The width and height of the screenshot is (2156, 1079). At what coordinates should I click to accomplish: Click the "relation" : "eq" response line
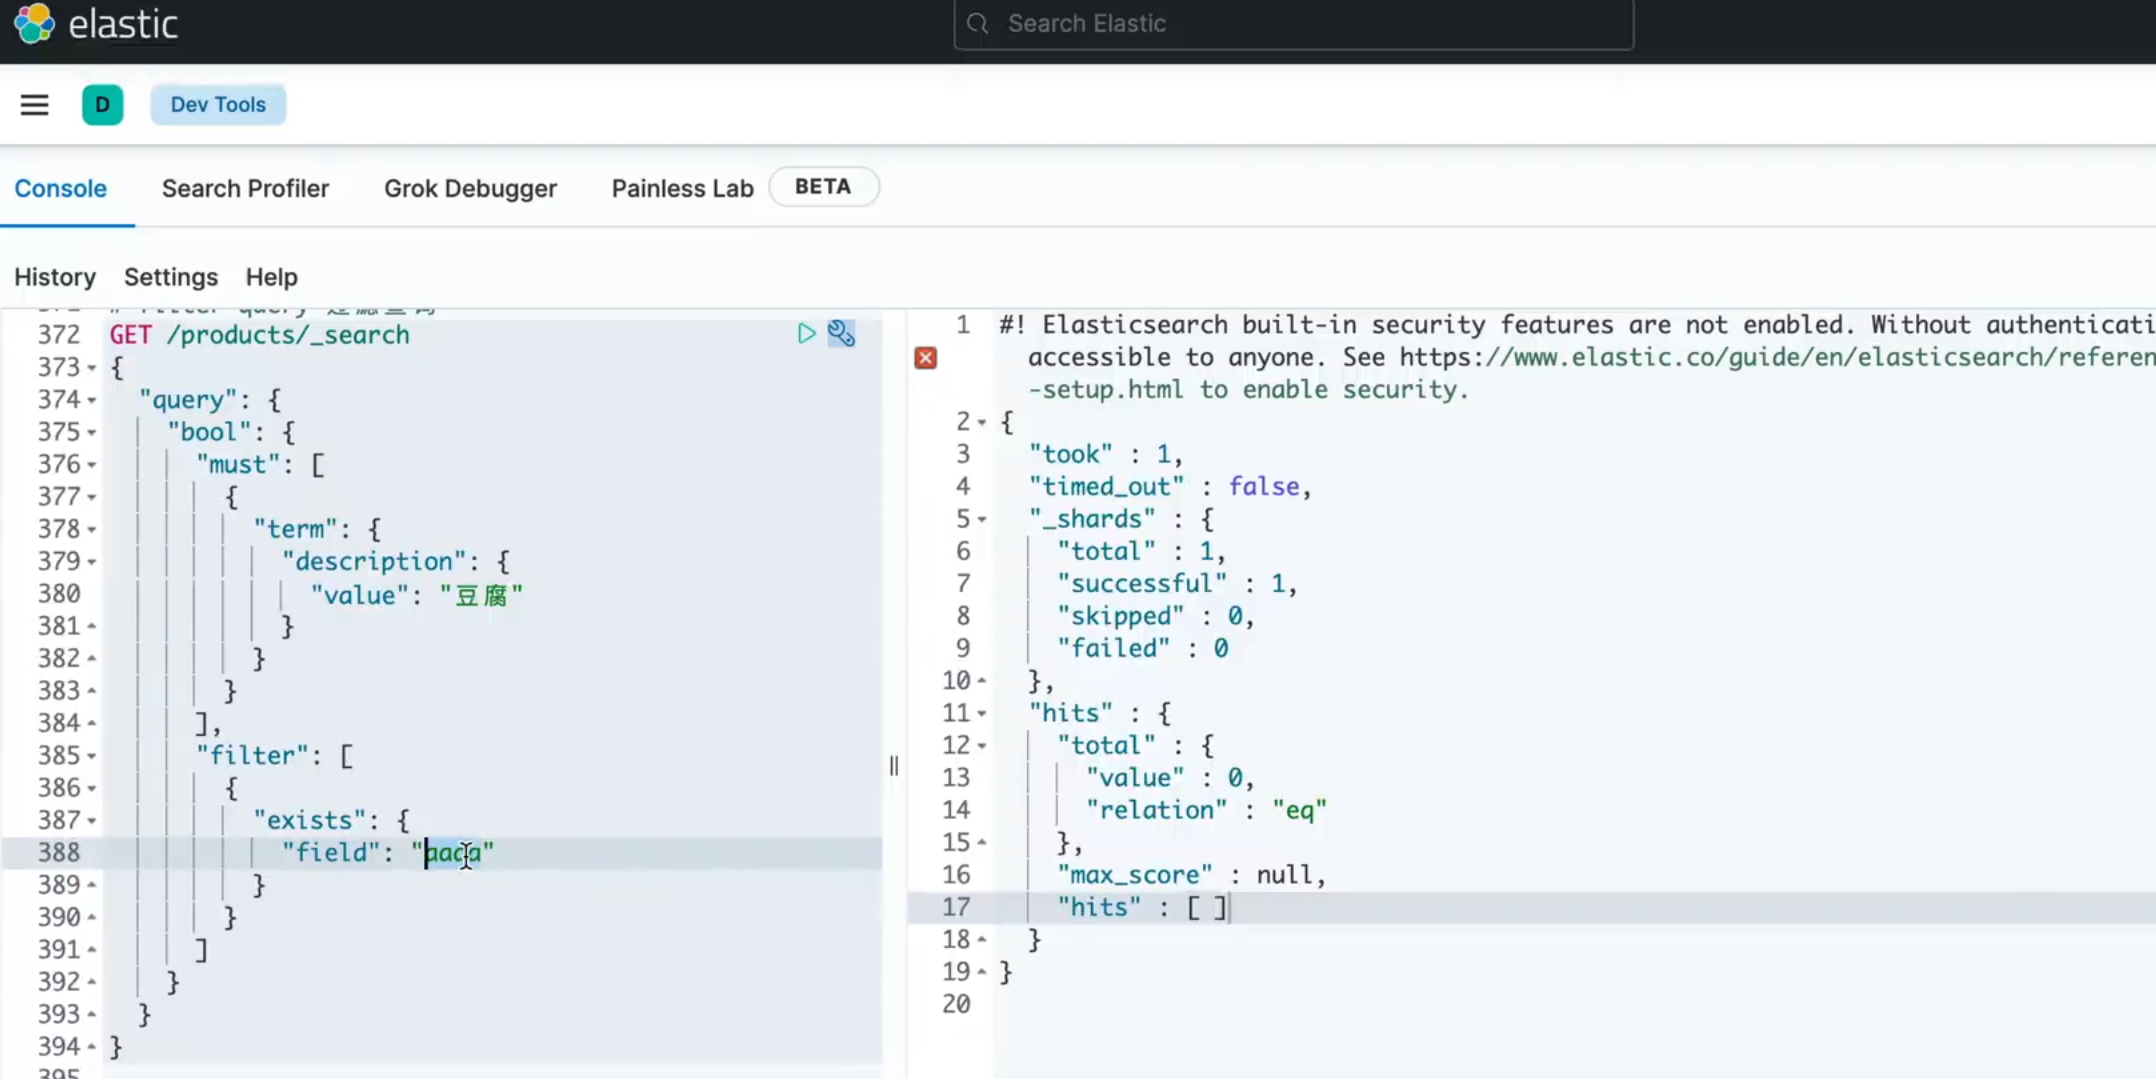[1207, 810]
